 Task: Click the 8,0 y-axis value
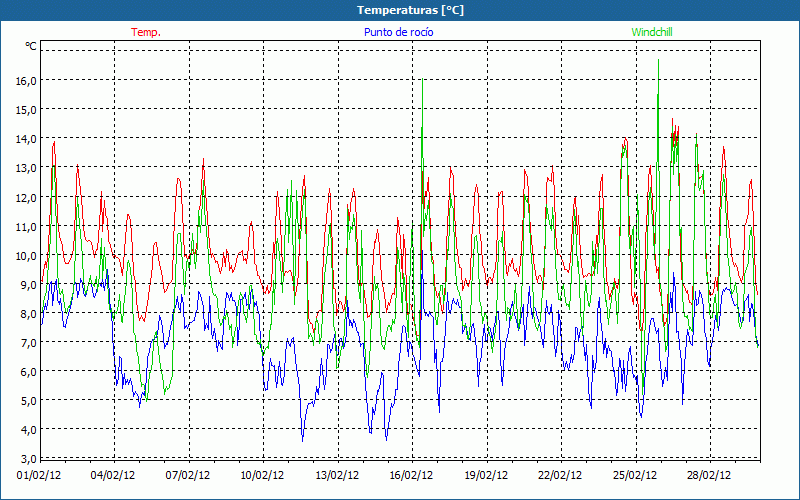(29, 314)
